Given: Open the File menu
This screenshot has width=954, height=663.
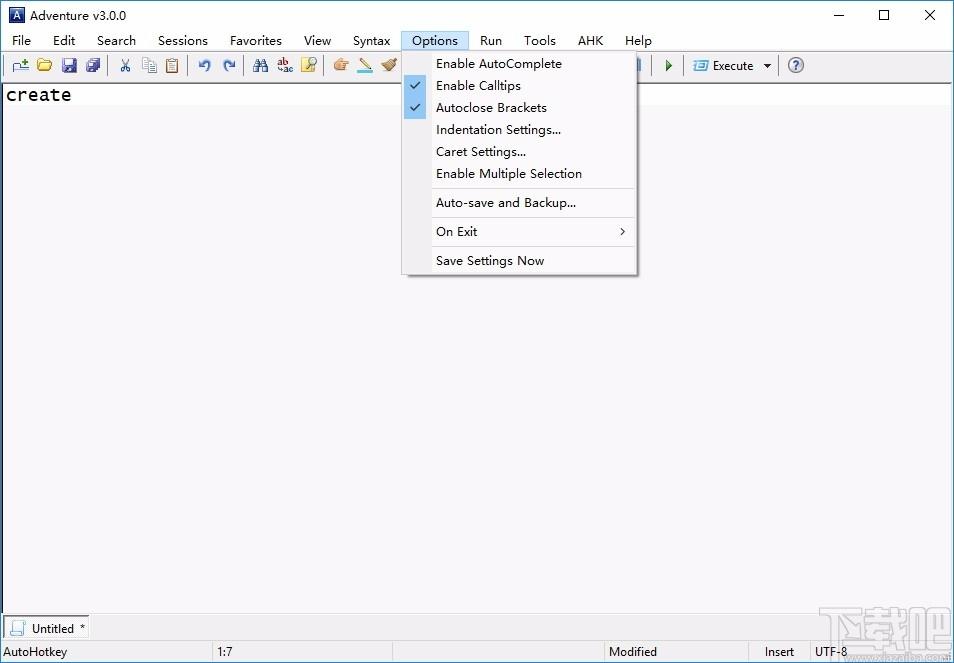Looking at the screenshot, I should click(x=21, y=41).
